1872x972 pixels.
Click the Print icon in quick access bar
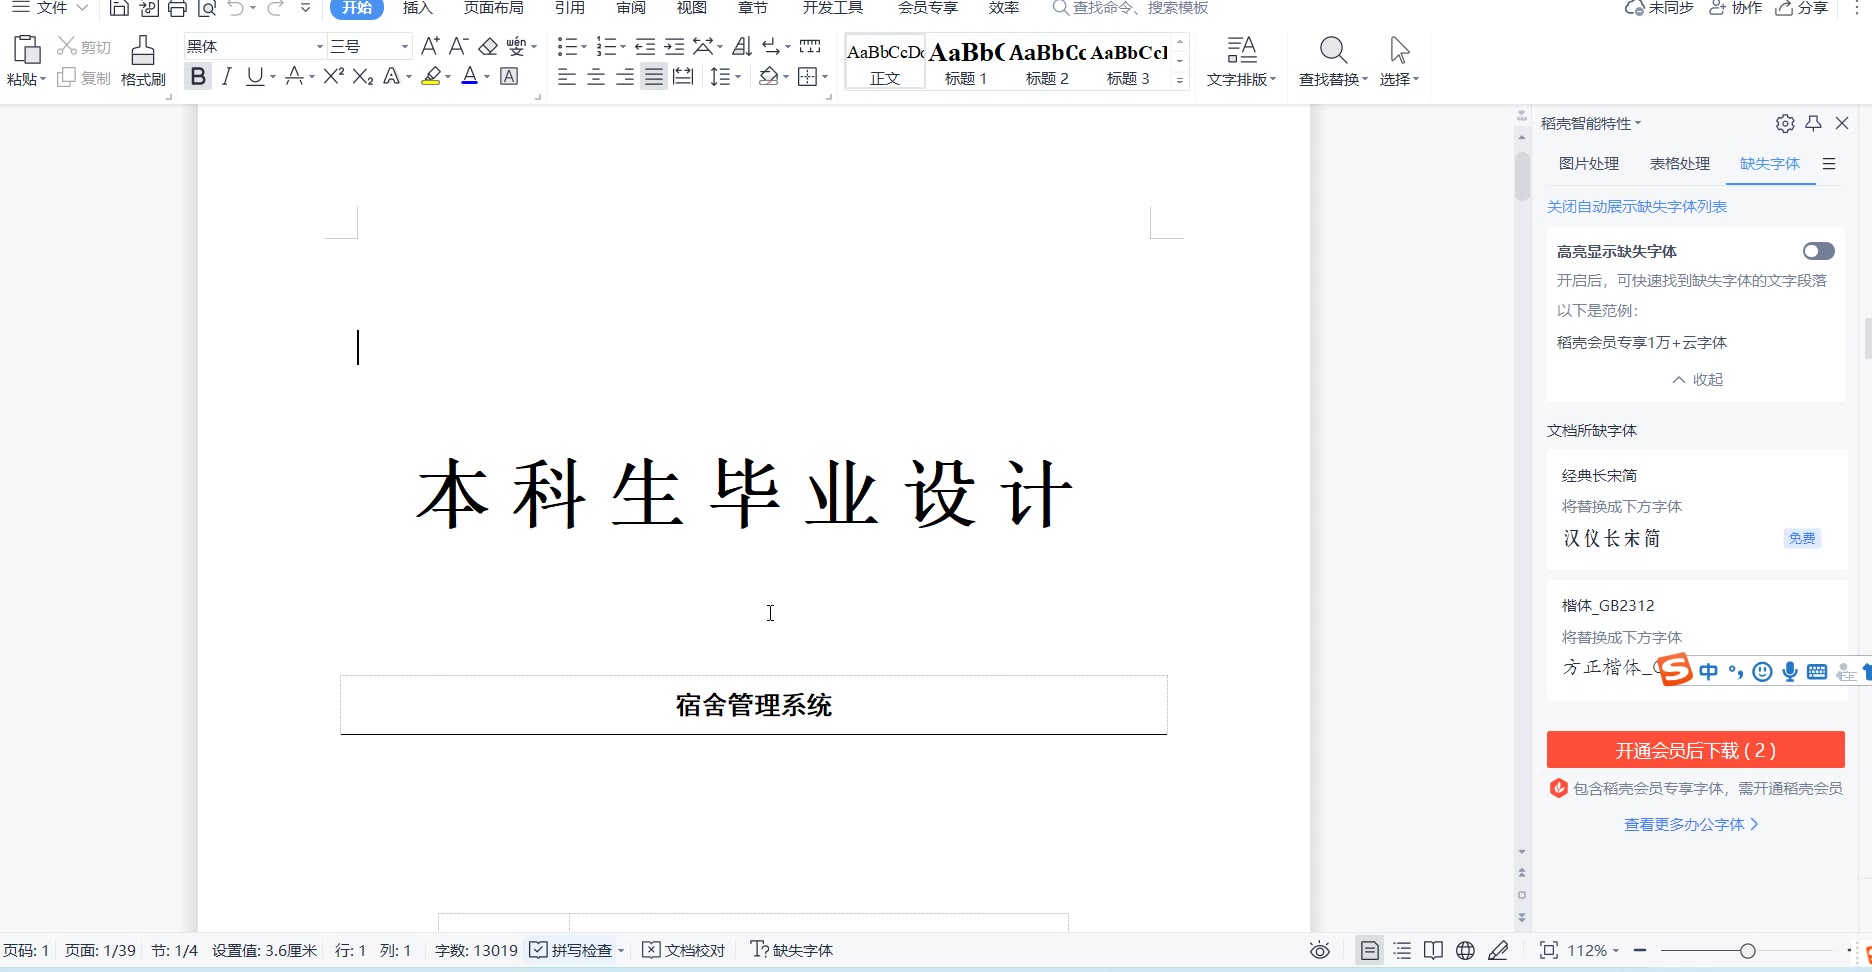coord(177,8)
